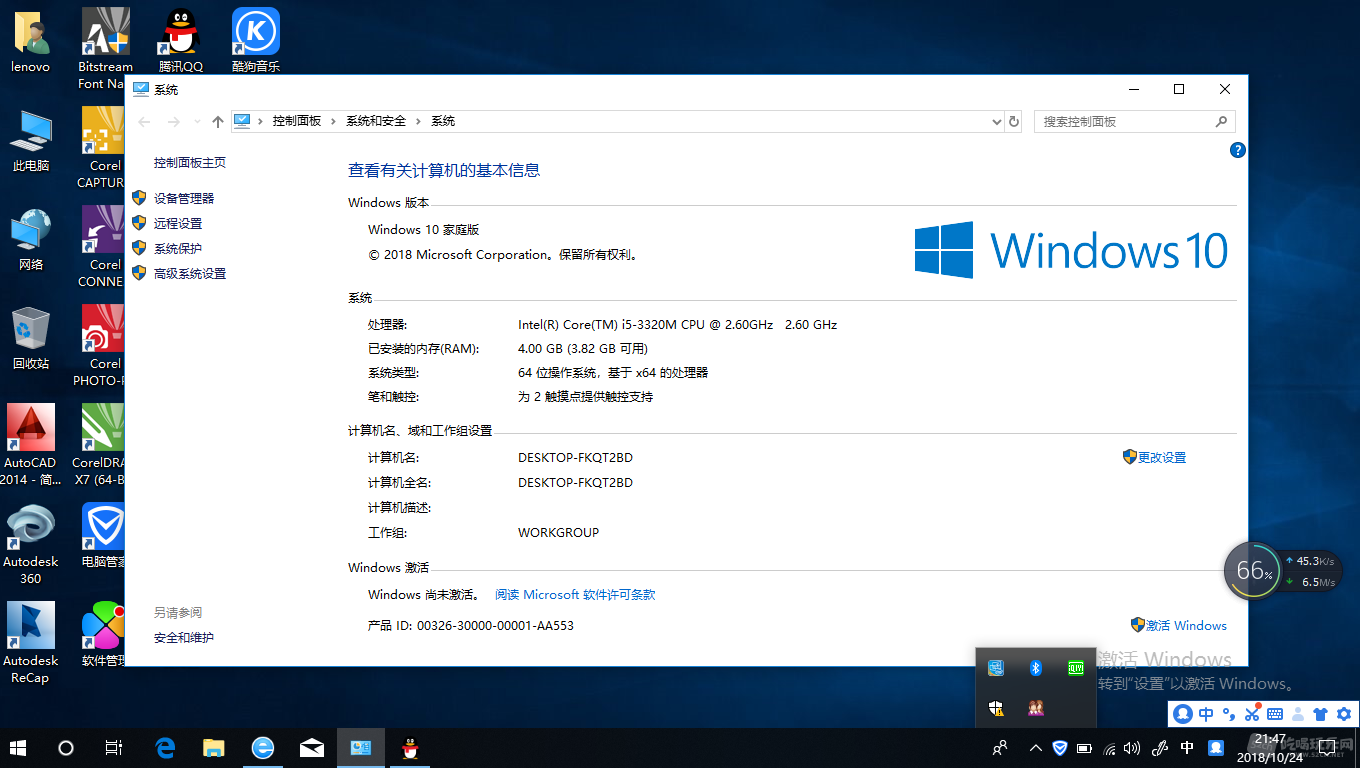Screen dimensions: 1360x768
Task: Click the iQIYI icon in tray popup
Action: coord(1076,668)
